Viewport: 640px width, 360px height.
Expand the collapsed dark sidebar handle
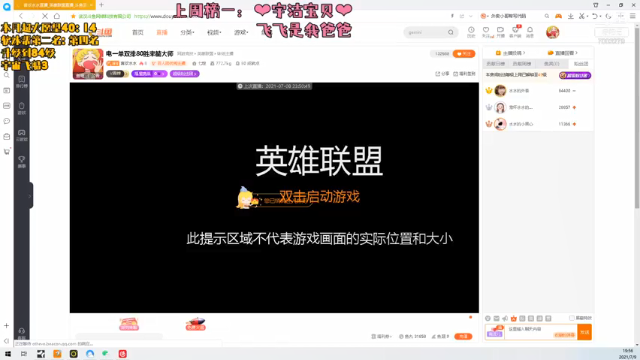point(31,196)
